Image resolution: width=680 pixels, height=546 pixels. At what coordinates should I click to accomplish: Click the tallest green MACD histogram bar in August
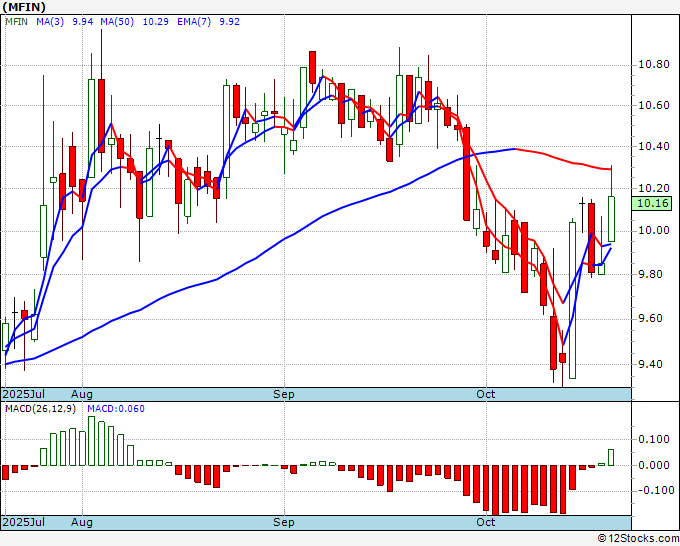coord(92,441)
